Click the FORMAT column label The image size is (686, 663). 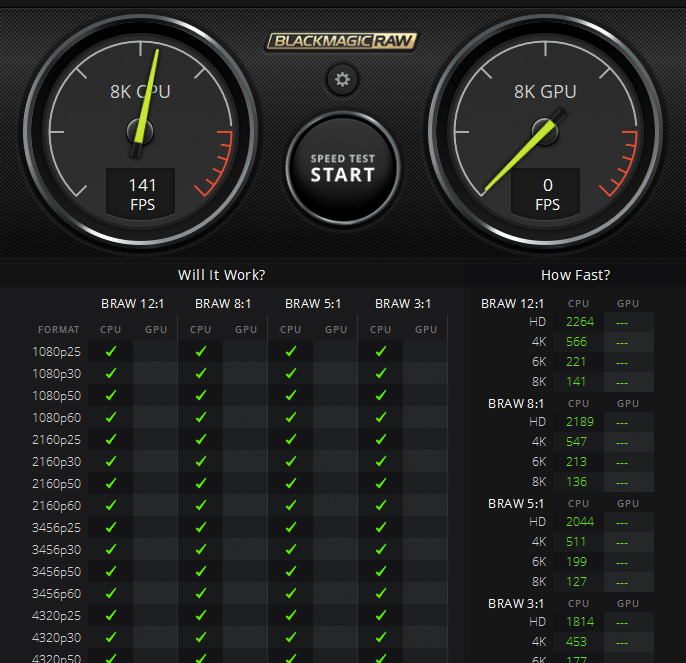[x=59, y=330]
